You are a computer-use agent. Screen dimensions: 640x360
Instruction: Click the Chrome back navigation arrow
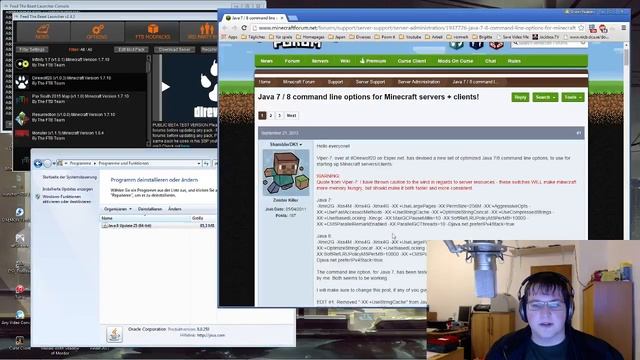click(x=224, y=28)
